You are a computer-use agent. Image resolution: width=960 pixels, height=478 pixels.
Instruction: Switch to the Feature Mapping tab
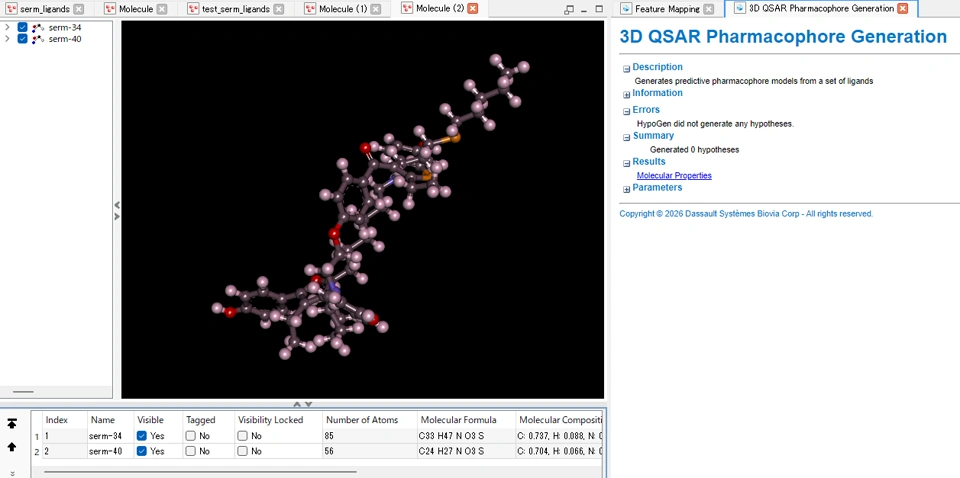click(x=667, y=9)
